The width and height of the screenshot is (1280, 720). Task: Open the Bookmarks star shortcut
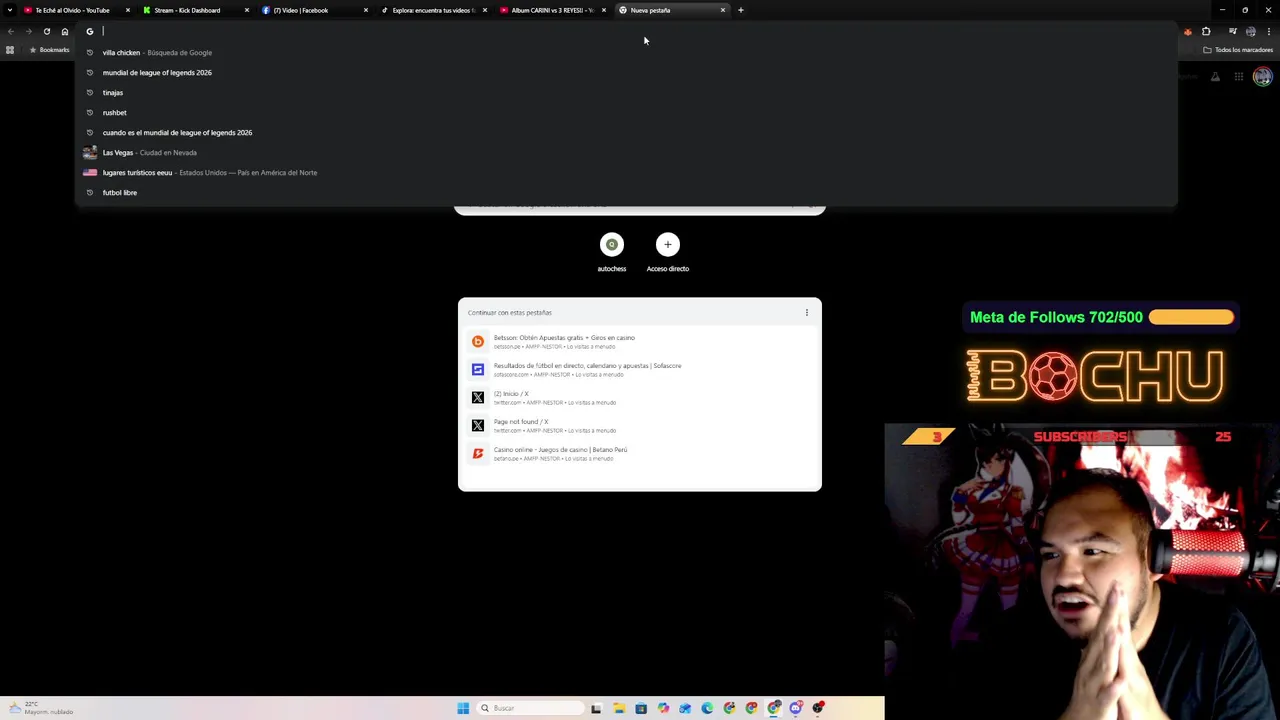tap(49, 50)
